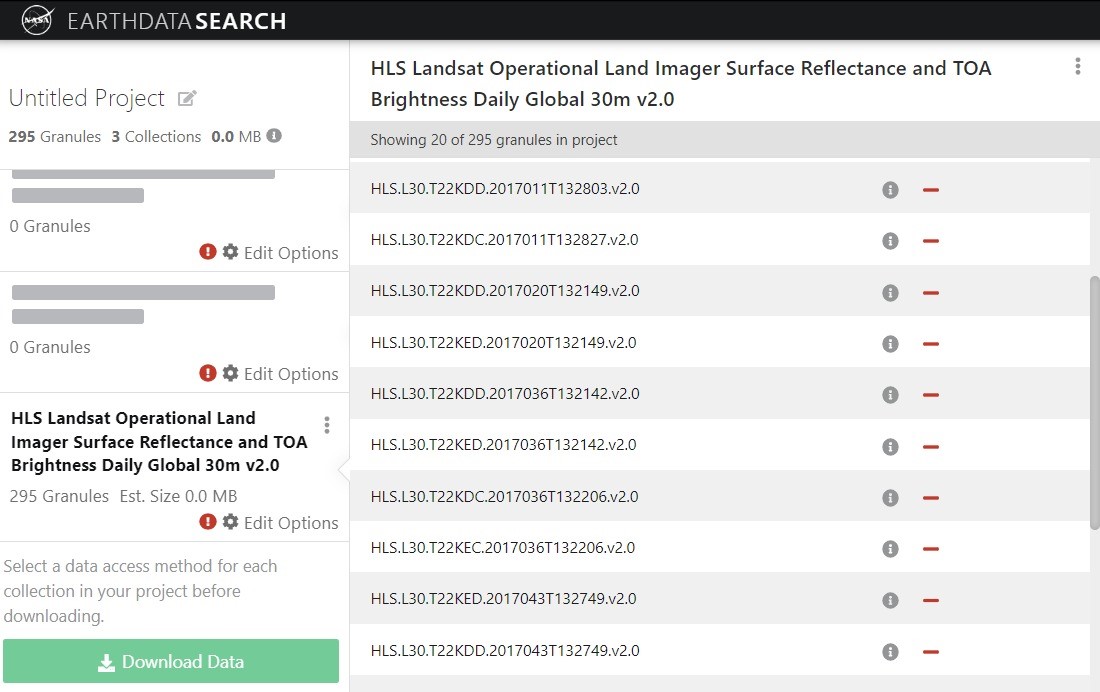Edit the Untitled Project name pencil icon
The image size is (1100, 692).
(187, 98)
